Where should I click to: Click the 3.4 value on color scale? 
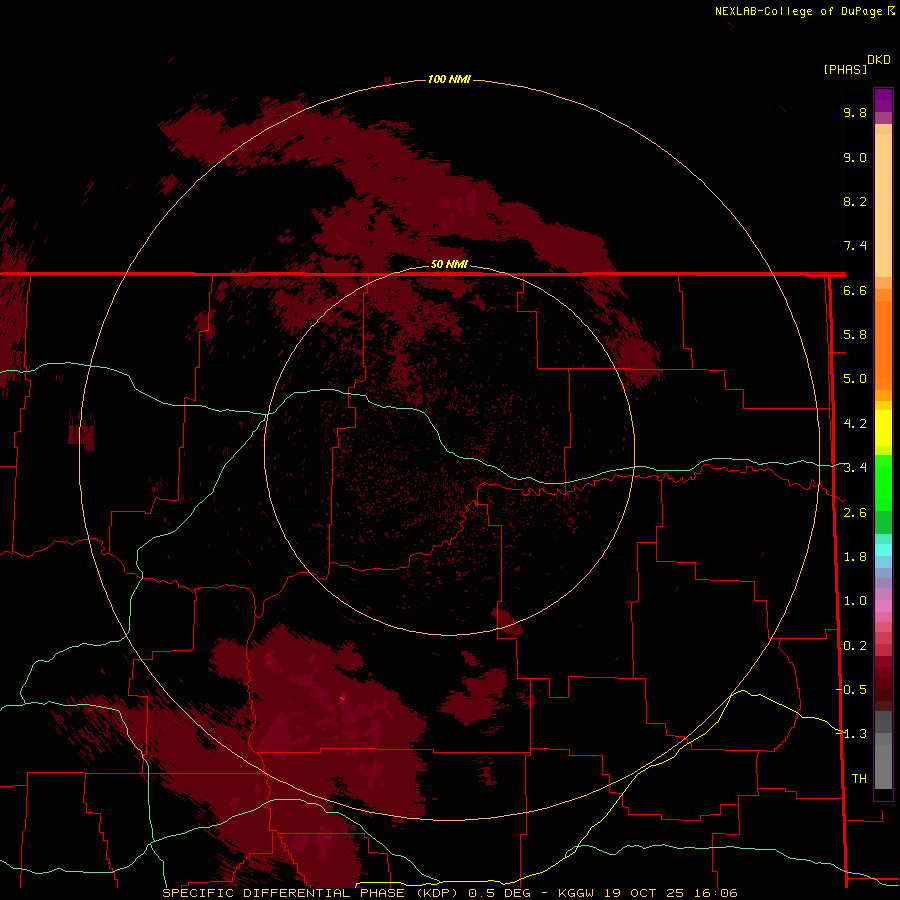(855, 468)
